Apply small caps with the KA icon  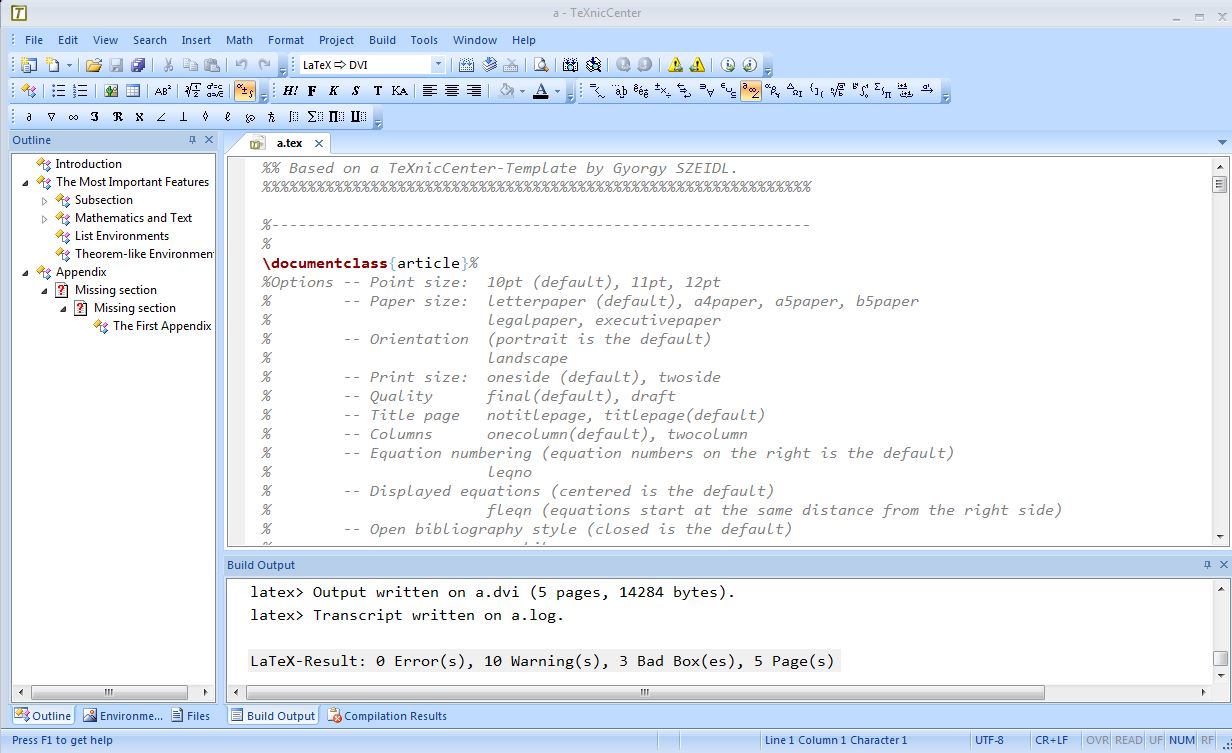[399, 91]
